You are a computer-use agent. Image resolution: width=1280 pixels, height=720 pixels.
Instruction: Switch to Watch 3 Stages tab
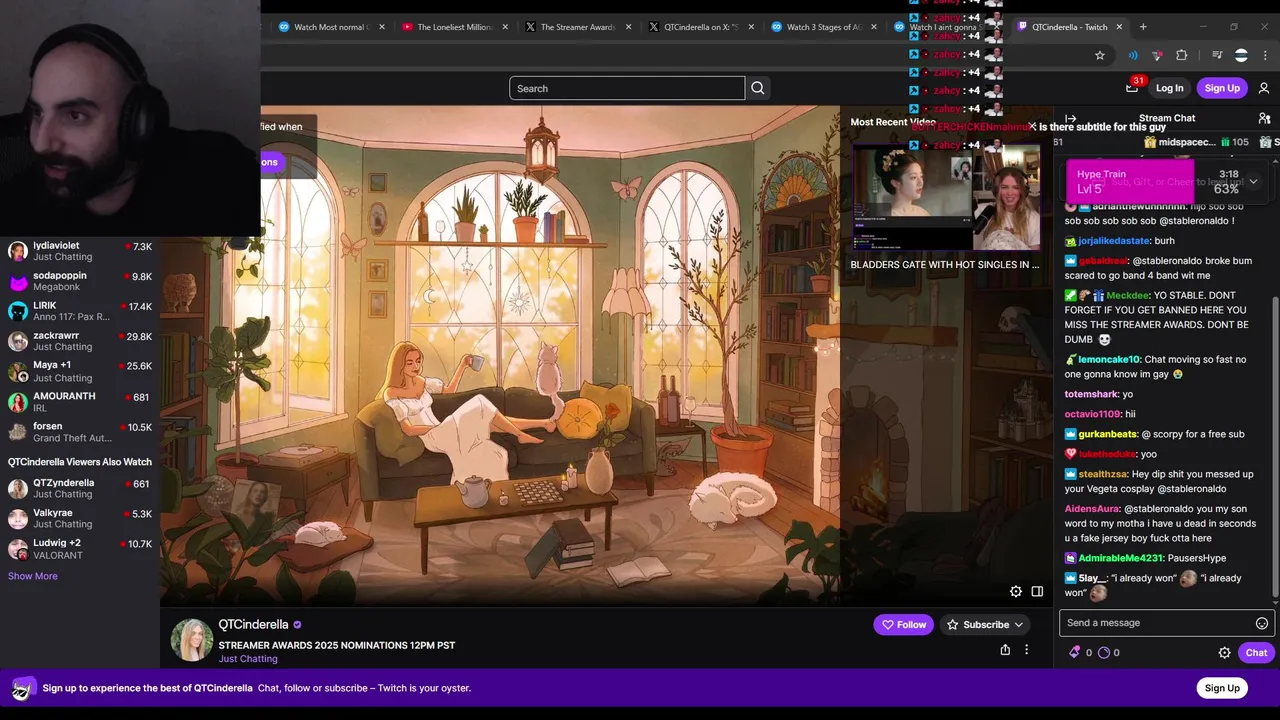click(x=823, y=27)
